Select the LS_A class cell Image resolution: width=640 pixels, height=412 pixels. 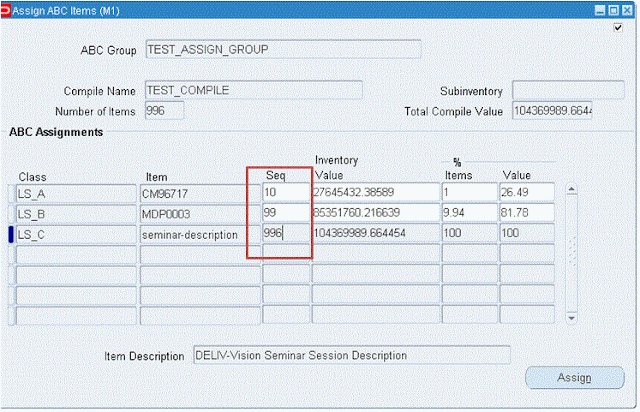click(x=76, y=193)
